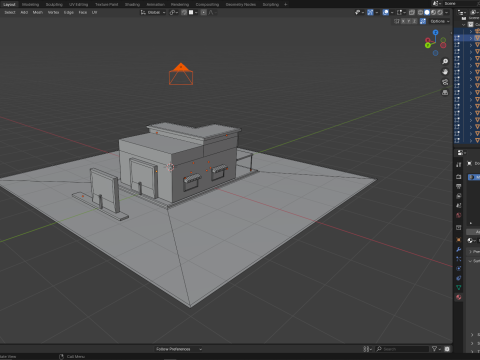Screen dimensions: 480x360
Task: Open the pivot point dropdown
Action: [174, 12]
